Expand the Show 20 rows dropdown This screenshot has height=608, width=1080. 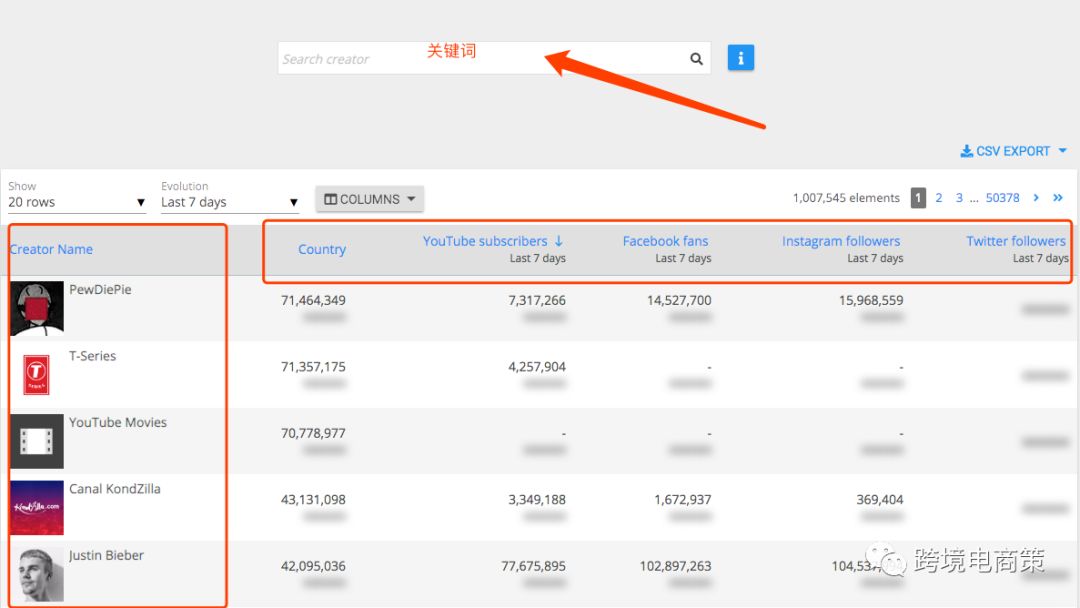76,202
